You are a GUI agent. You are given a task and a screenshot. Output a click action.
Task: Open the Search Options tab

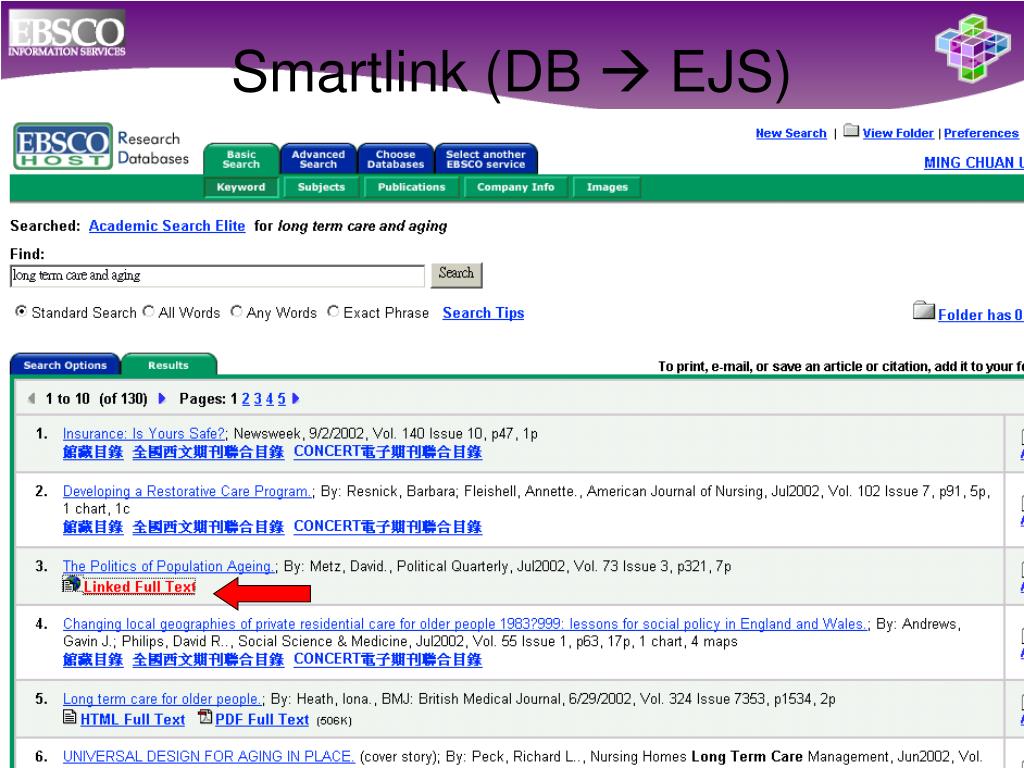[x=65, y=364]
